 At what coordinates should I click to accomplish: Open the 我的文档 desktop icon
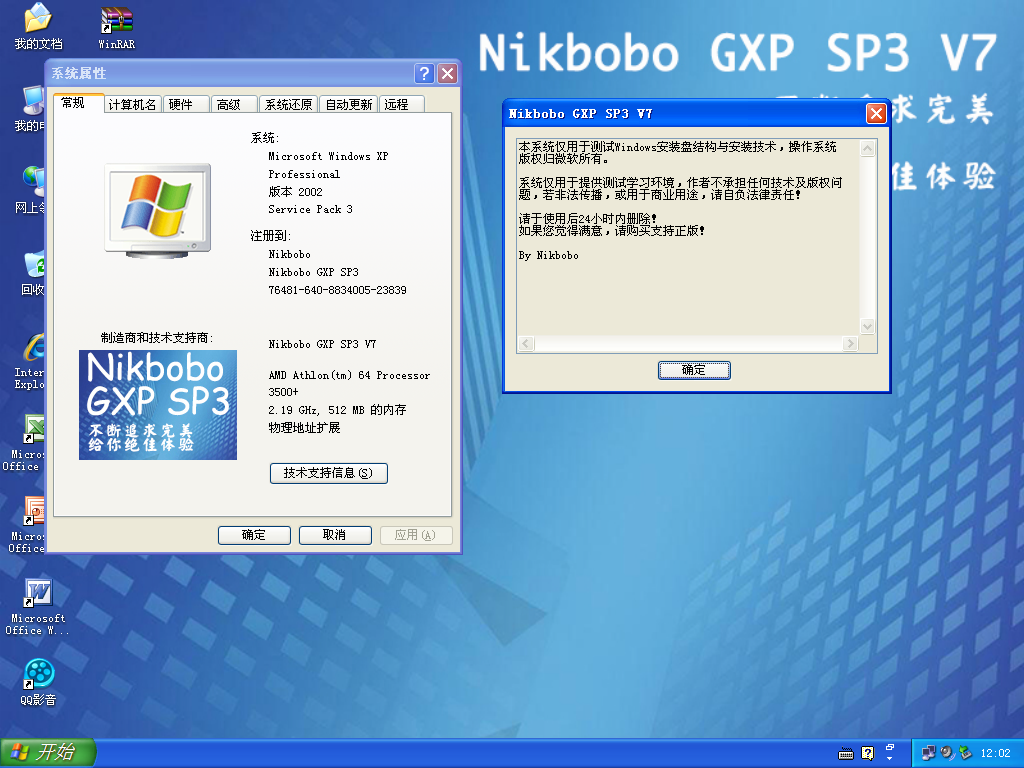click(38, 26)
